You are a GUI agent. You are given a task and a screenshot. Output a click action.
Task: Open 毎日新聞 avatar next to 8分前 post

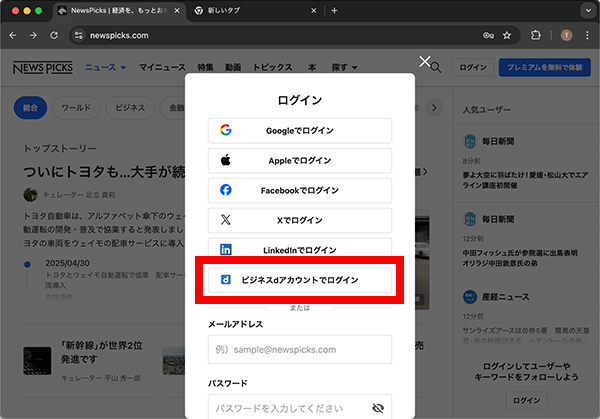[470, 141]
